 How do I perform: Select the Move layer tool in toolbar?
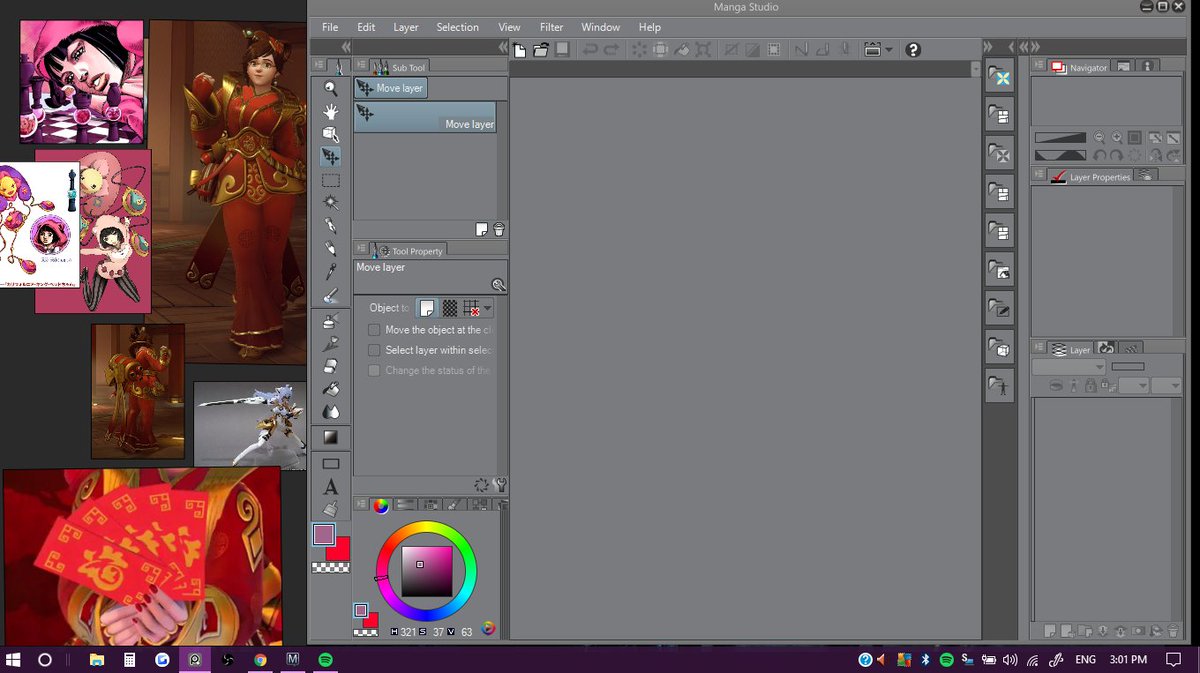[x=330, y=157]
